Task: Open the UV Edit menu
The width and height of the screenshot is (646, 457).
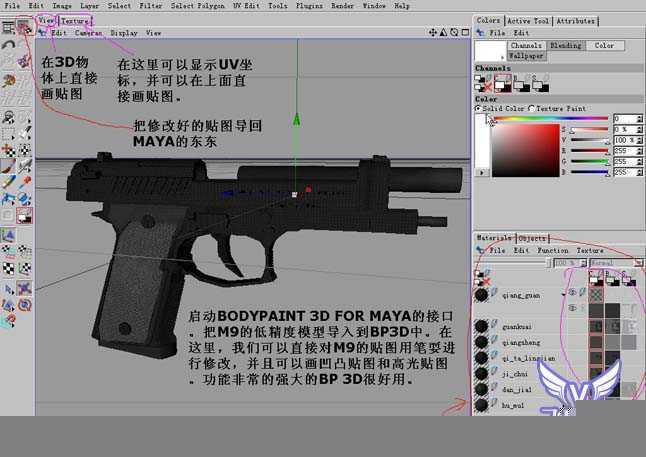Action: pos(246,6)
